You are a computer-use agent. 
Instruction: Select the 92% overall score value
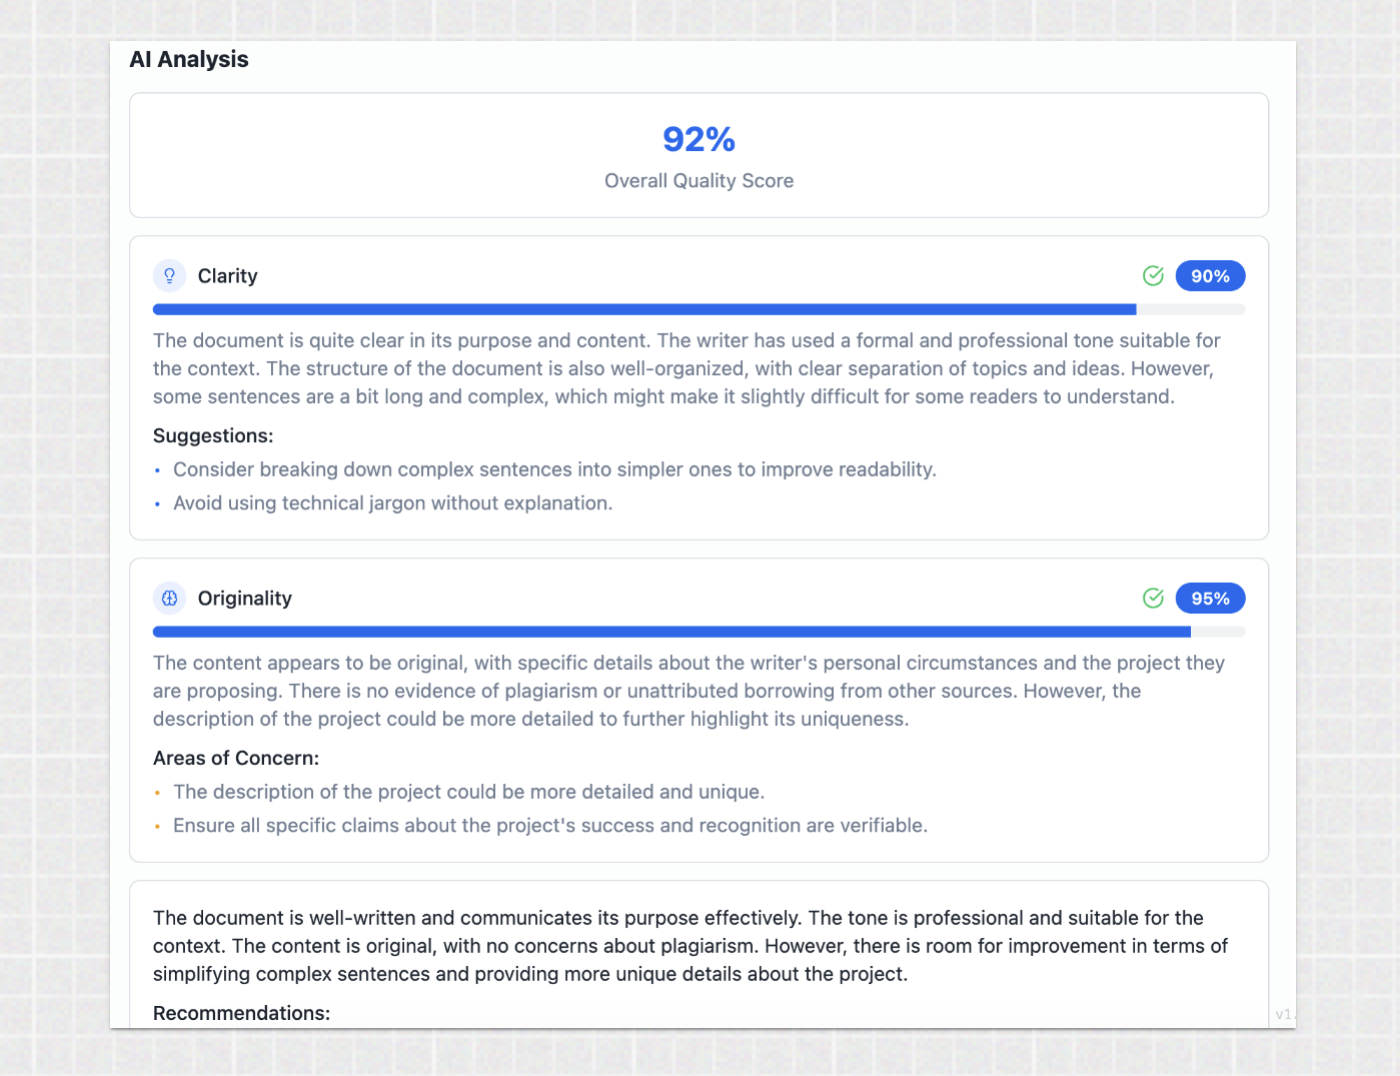point(699,139)
